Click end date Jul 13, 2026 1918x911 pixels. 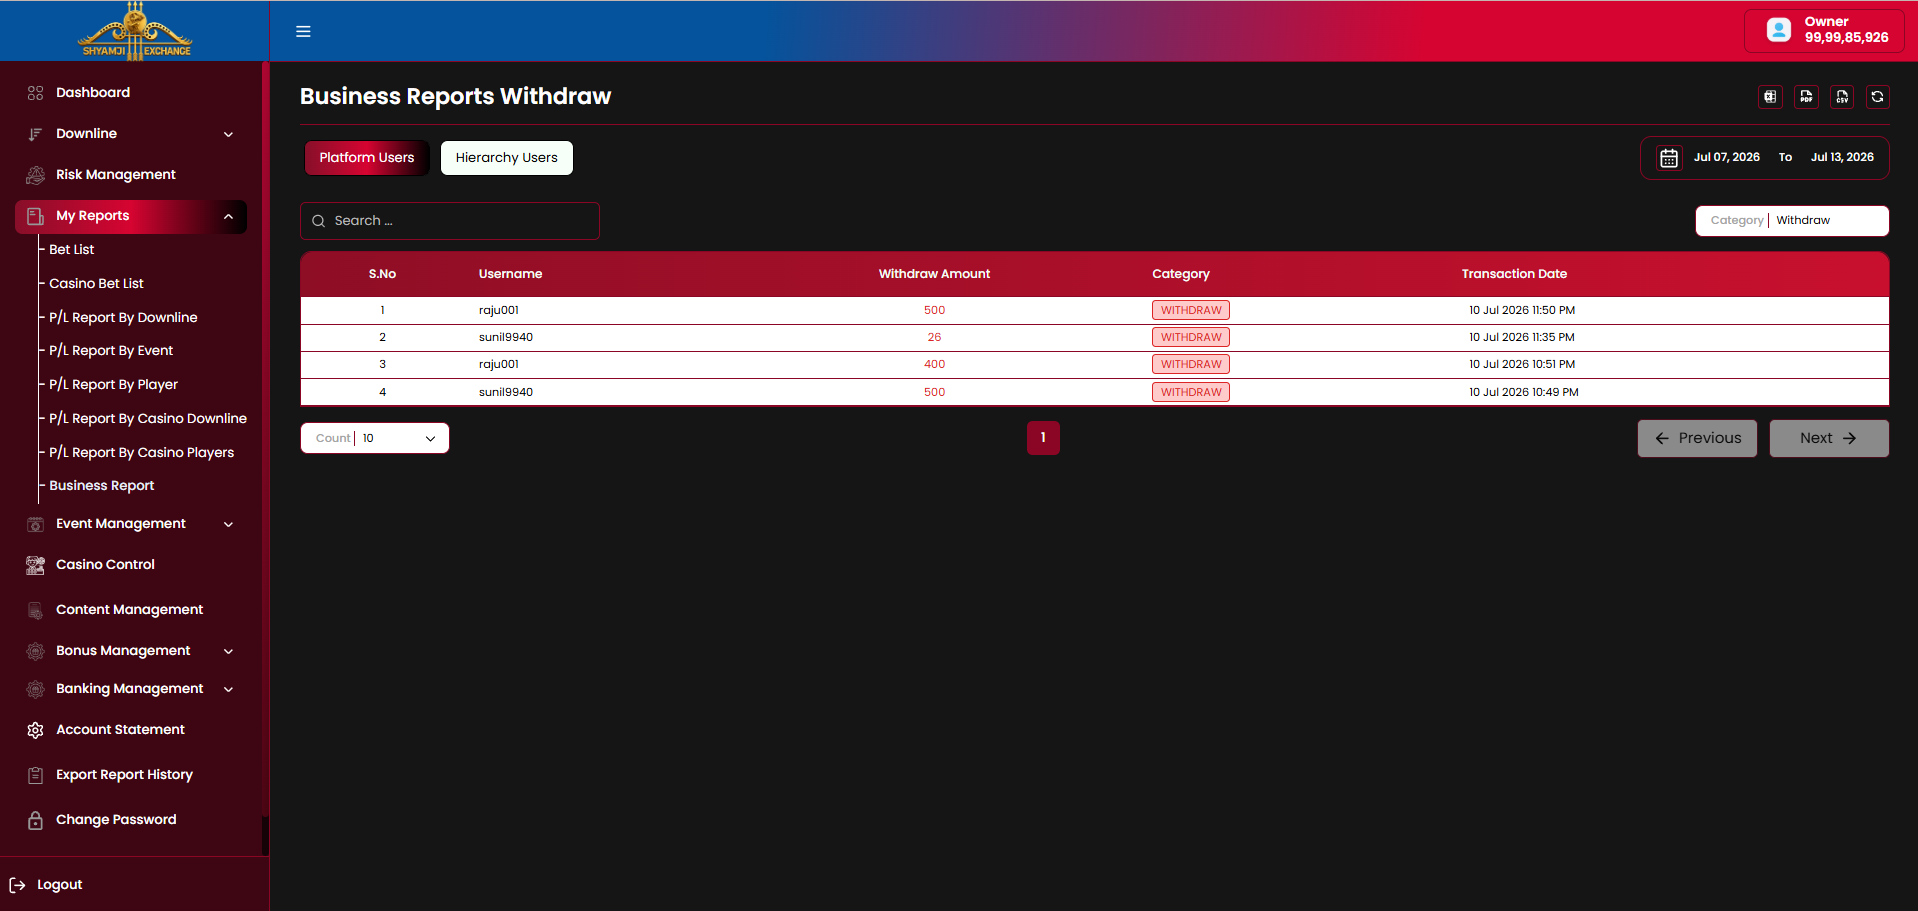(1842, 158)
